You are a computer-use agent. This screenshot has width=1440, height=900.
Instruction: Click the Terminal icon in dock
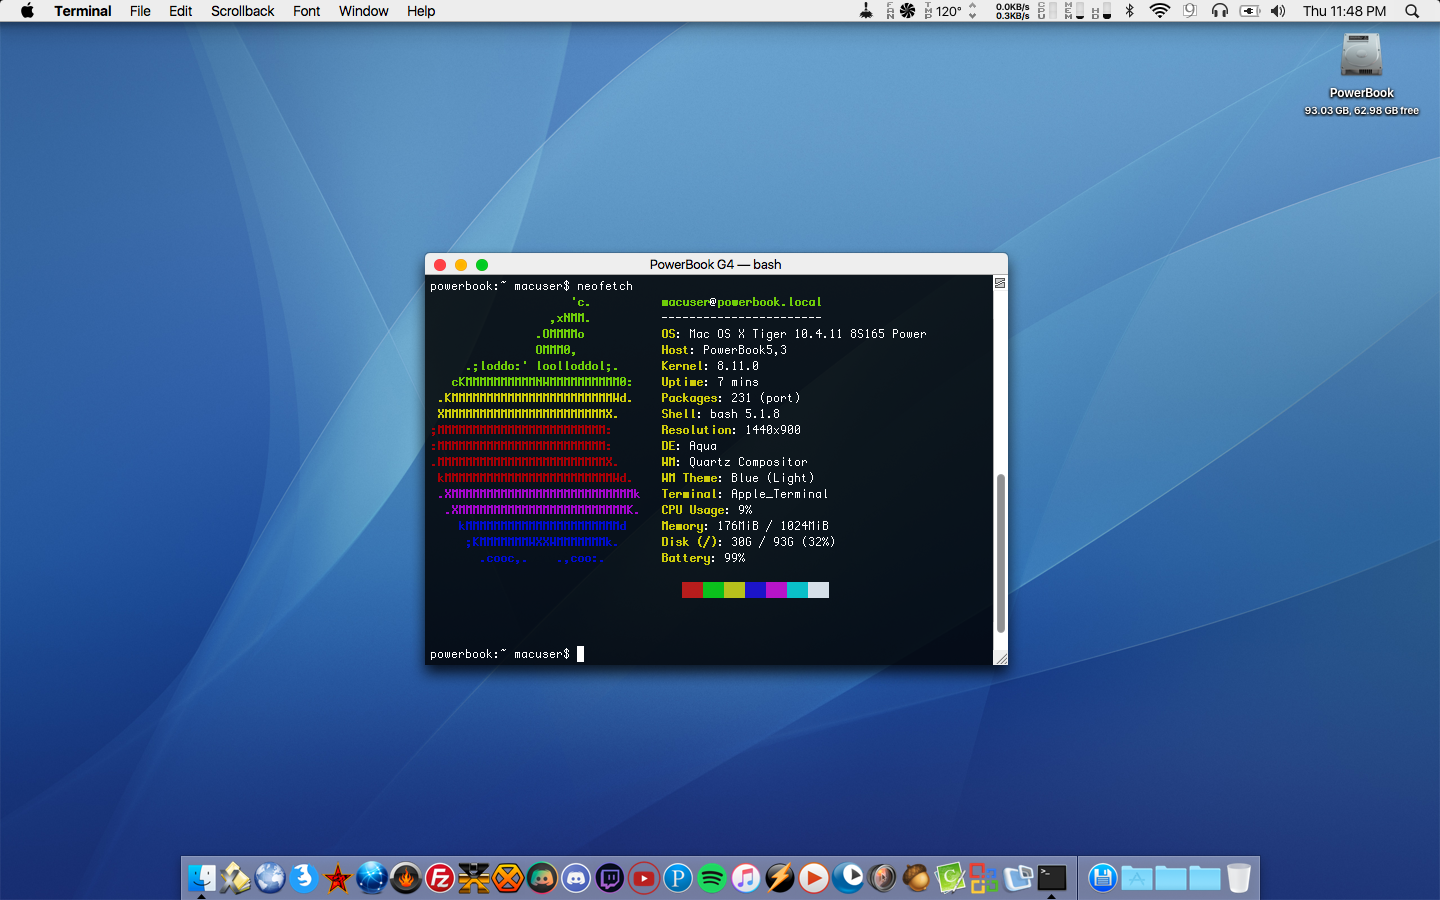point(1052,878)
